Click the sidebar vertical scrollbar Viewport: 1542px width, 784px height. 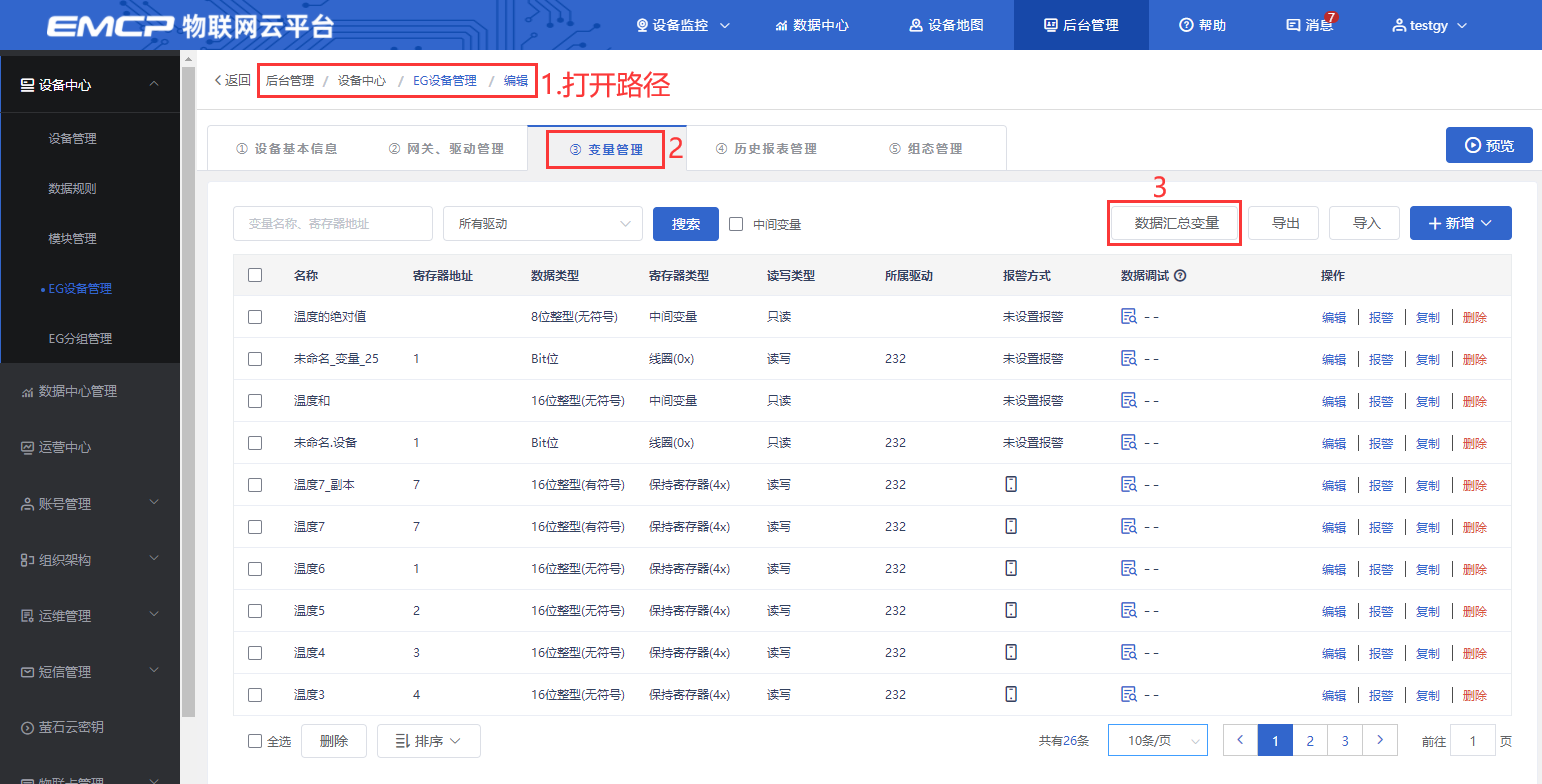coord(187,390)
